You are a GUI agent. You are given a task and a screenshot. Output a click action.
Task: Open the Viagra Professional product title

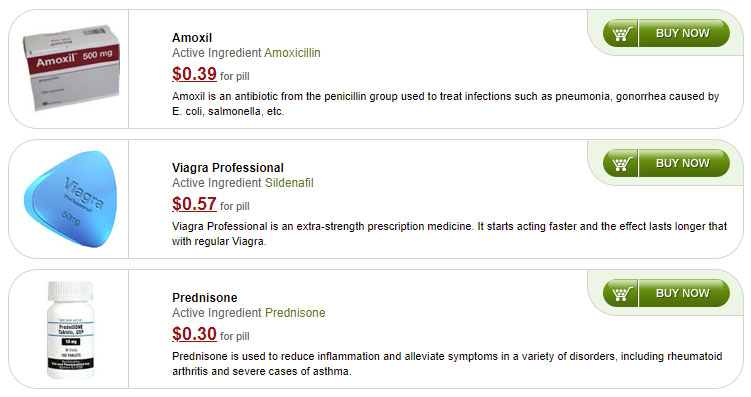(x=228, y=168)
